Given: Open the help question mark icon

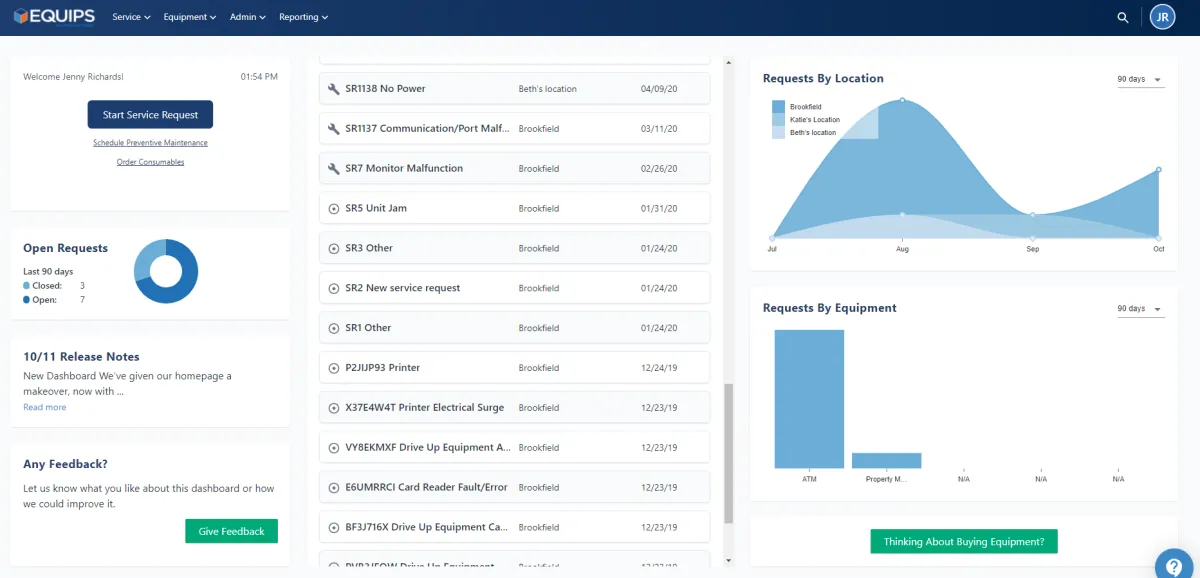Looking at the screenshot, I should pyautogui.click(x=1174, y=565).
